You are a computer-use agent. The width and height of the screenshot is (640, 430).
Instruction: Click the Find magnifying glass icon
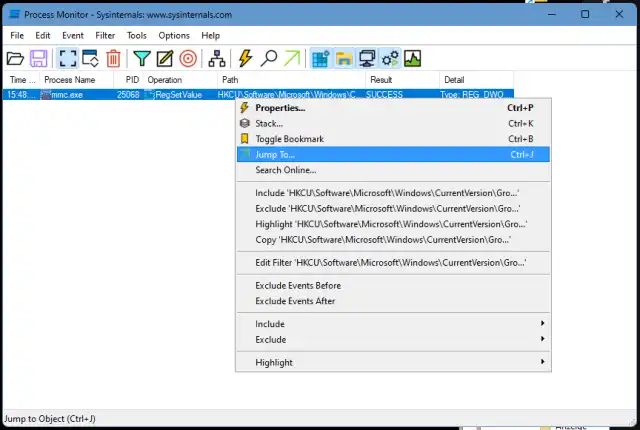pyautogui.click(x=268, y=59)
